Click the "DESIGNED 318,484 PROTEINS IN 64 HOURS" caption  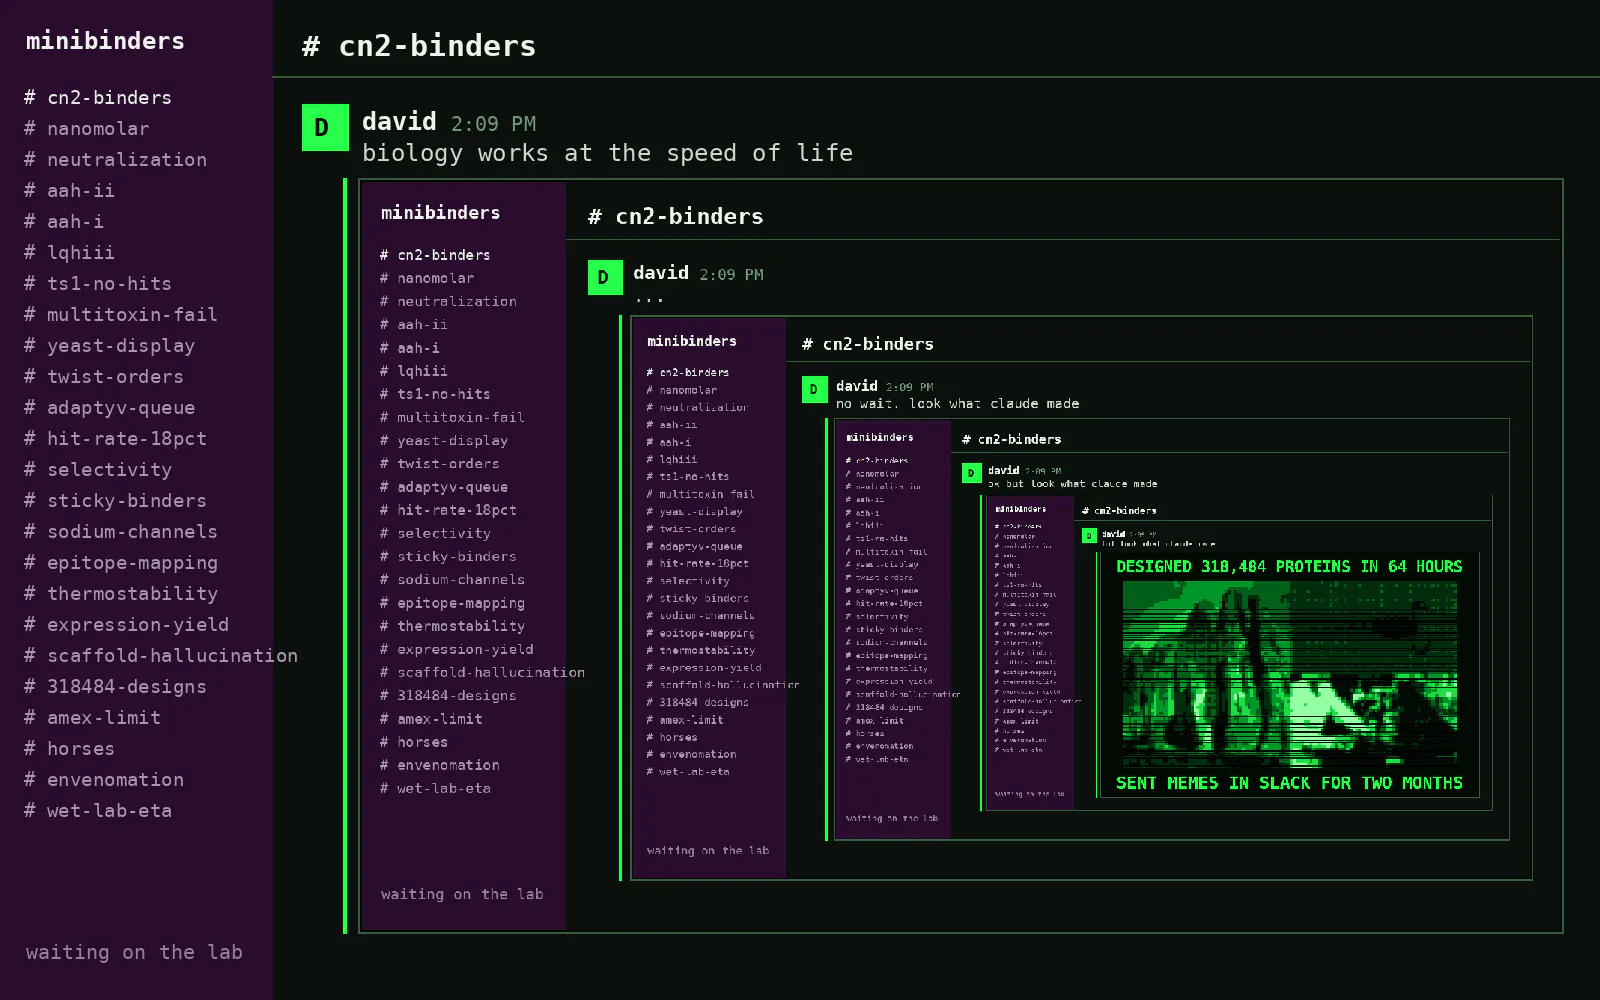coord(1289,566)
